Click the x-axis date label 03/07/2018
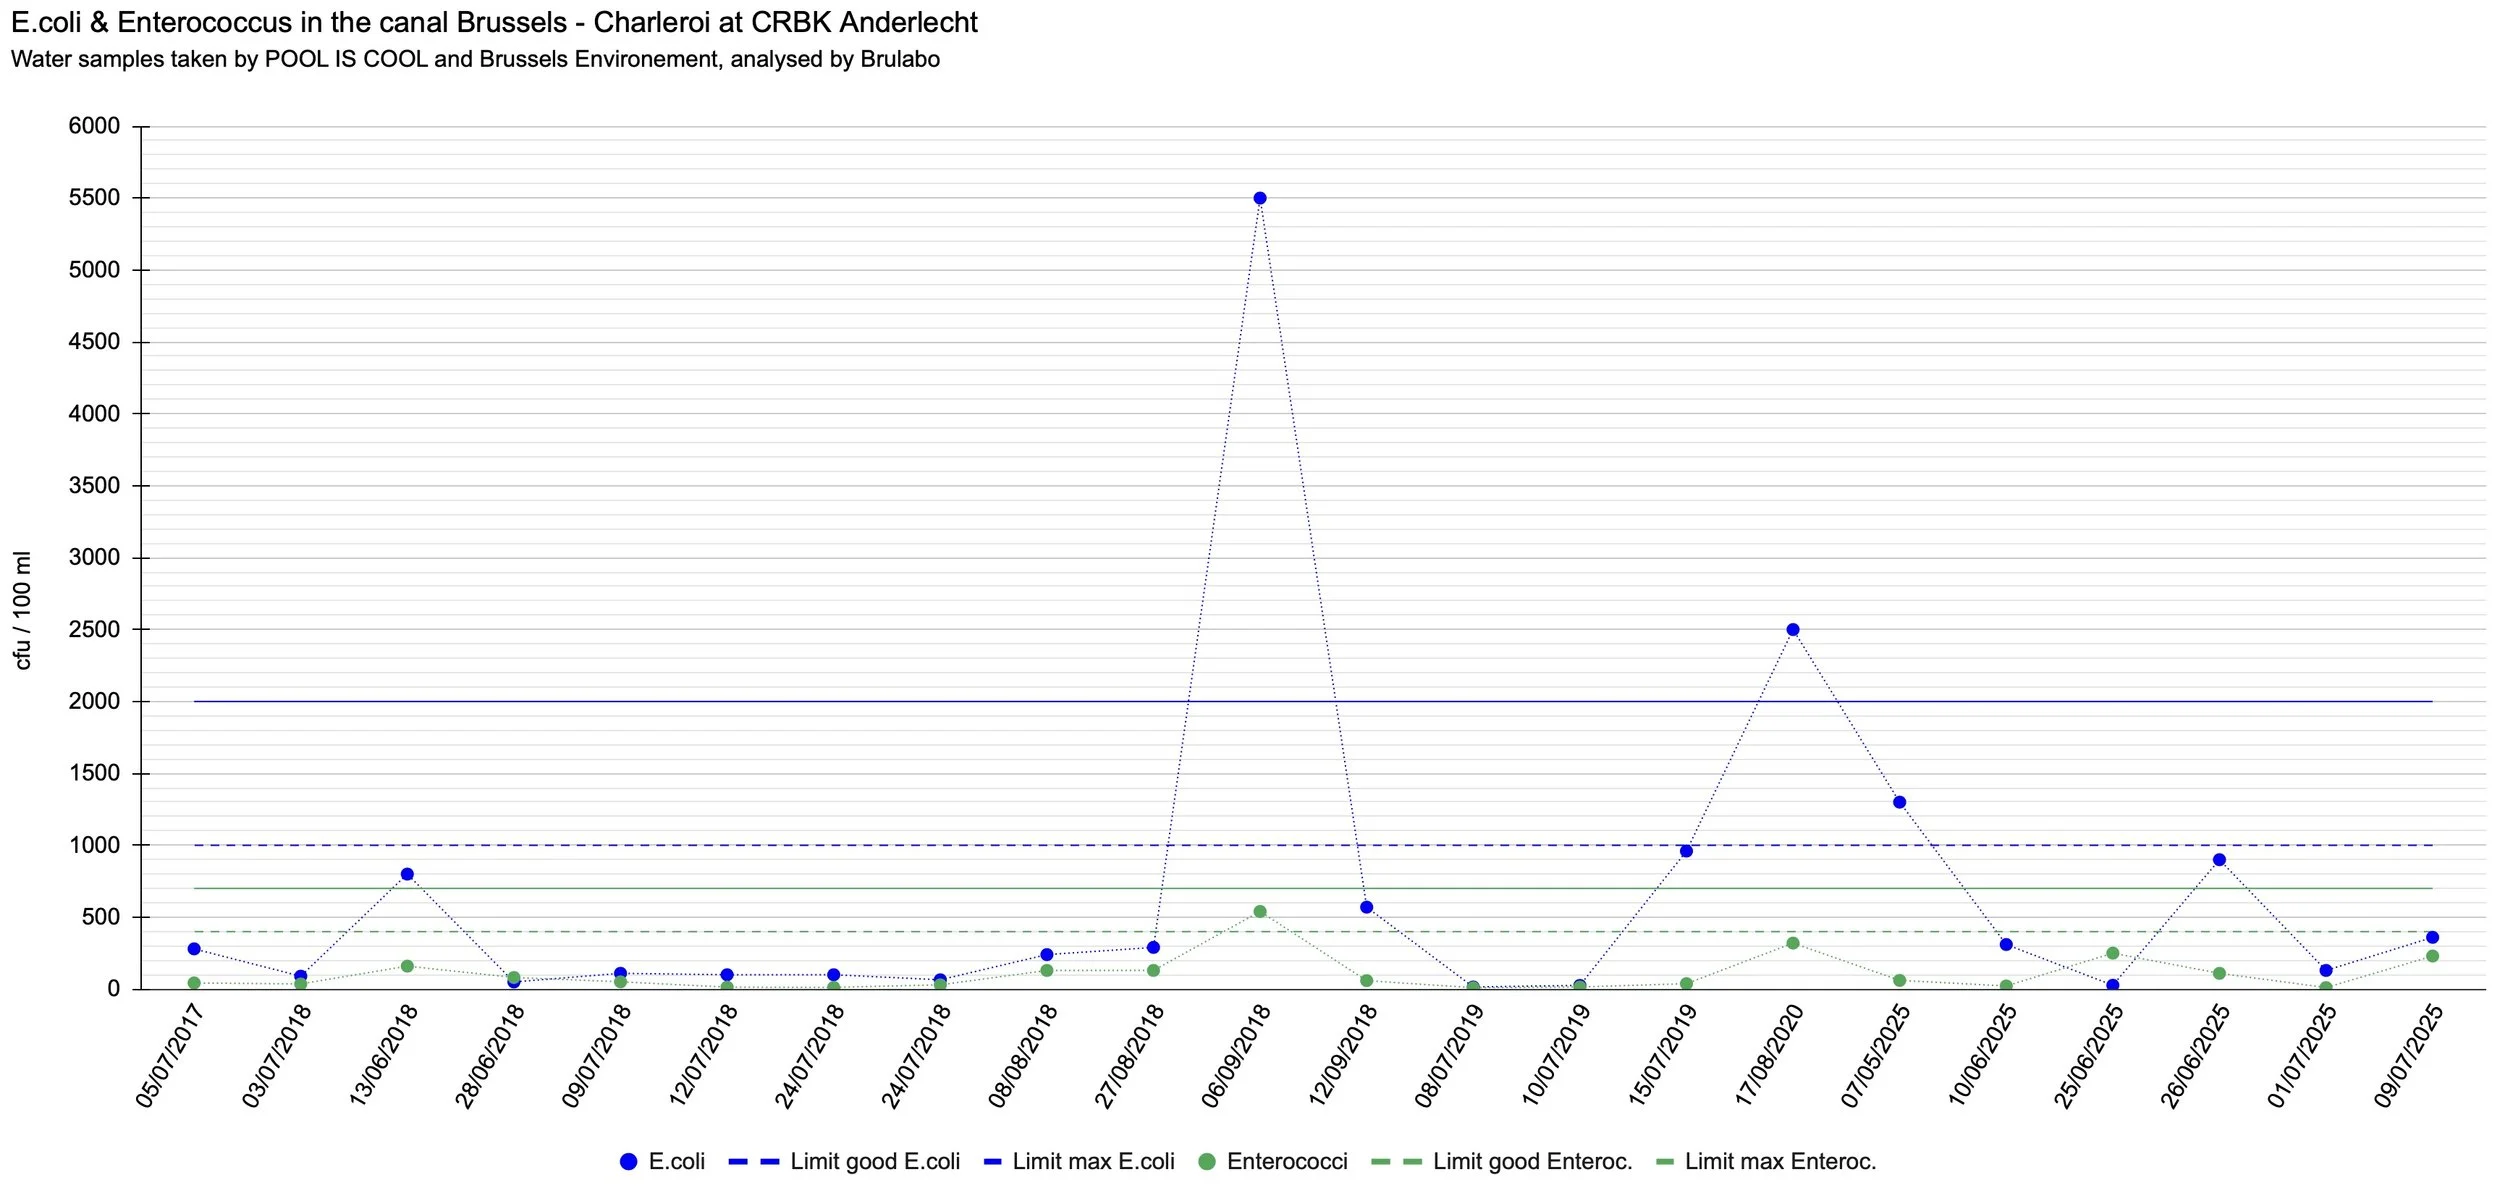 [x=275, y=1056]
